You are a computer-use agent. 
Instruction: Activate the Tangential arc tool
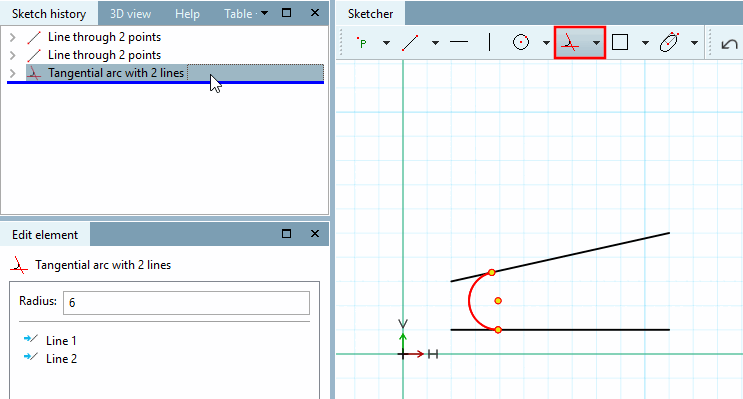click(571, 43)
